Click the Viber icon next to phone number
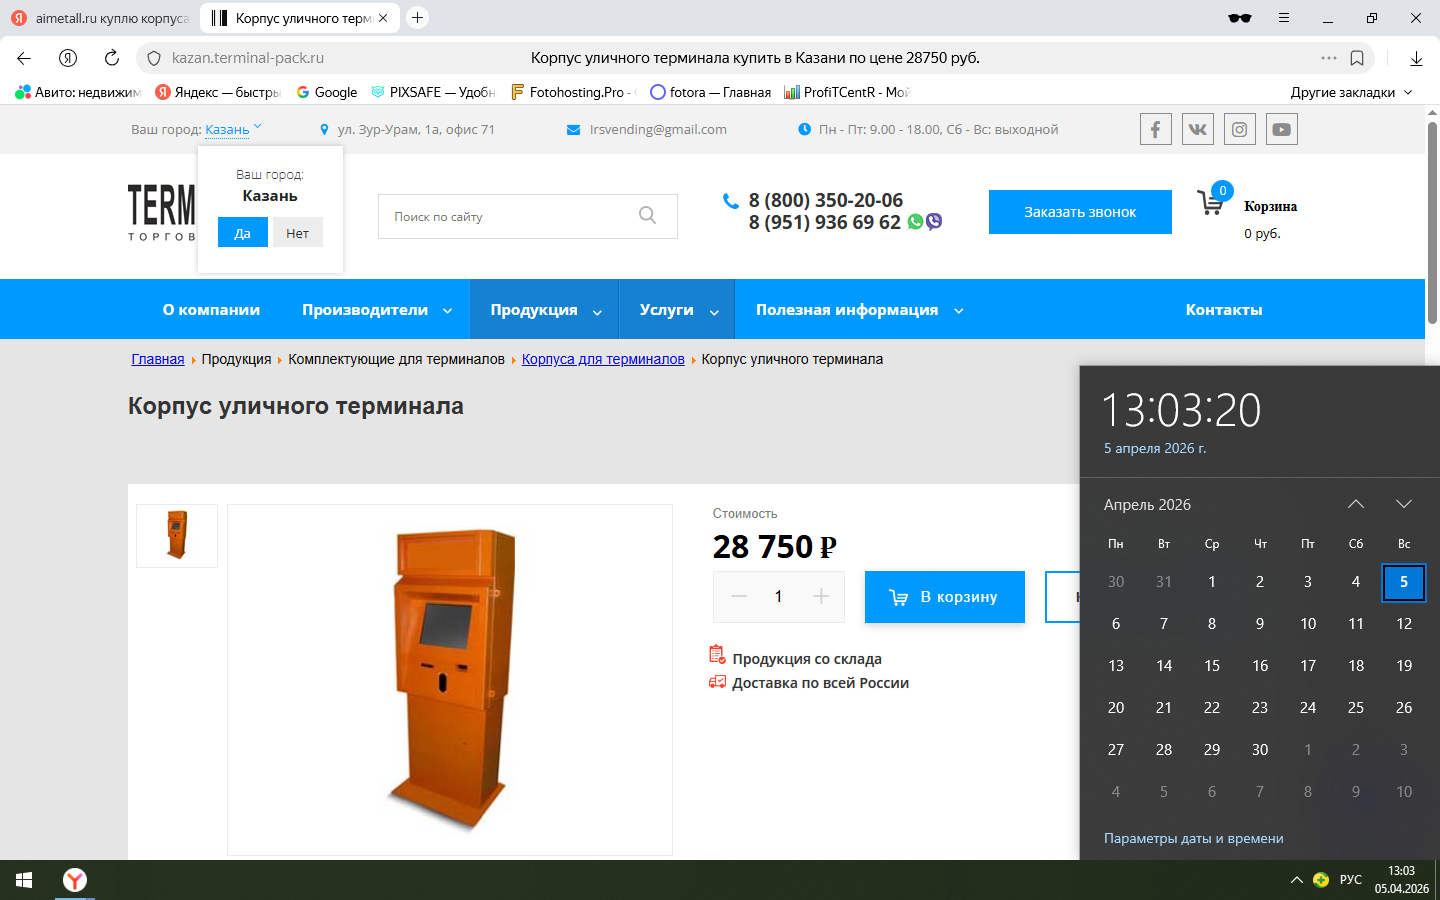 tap(934, 222)
